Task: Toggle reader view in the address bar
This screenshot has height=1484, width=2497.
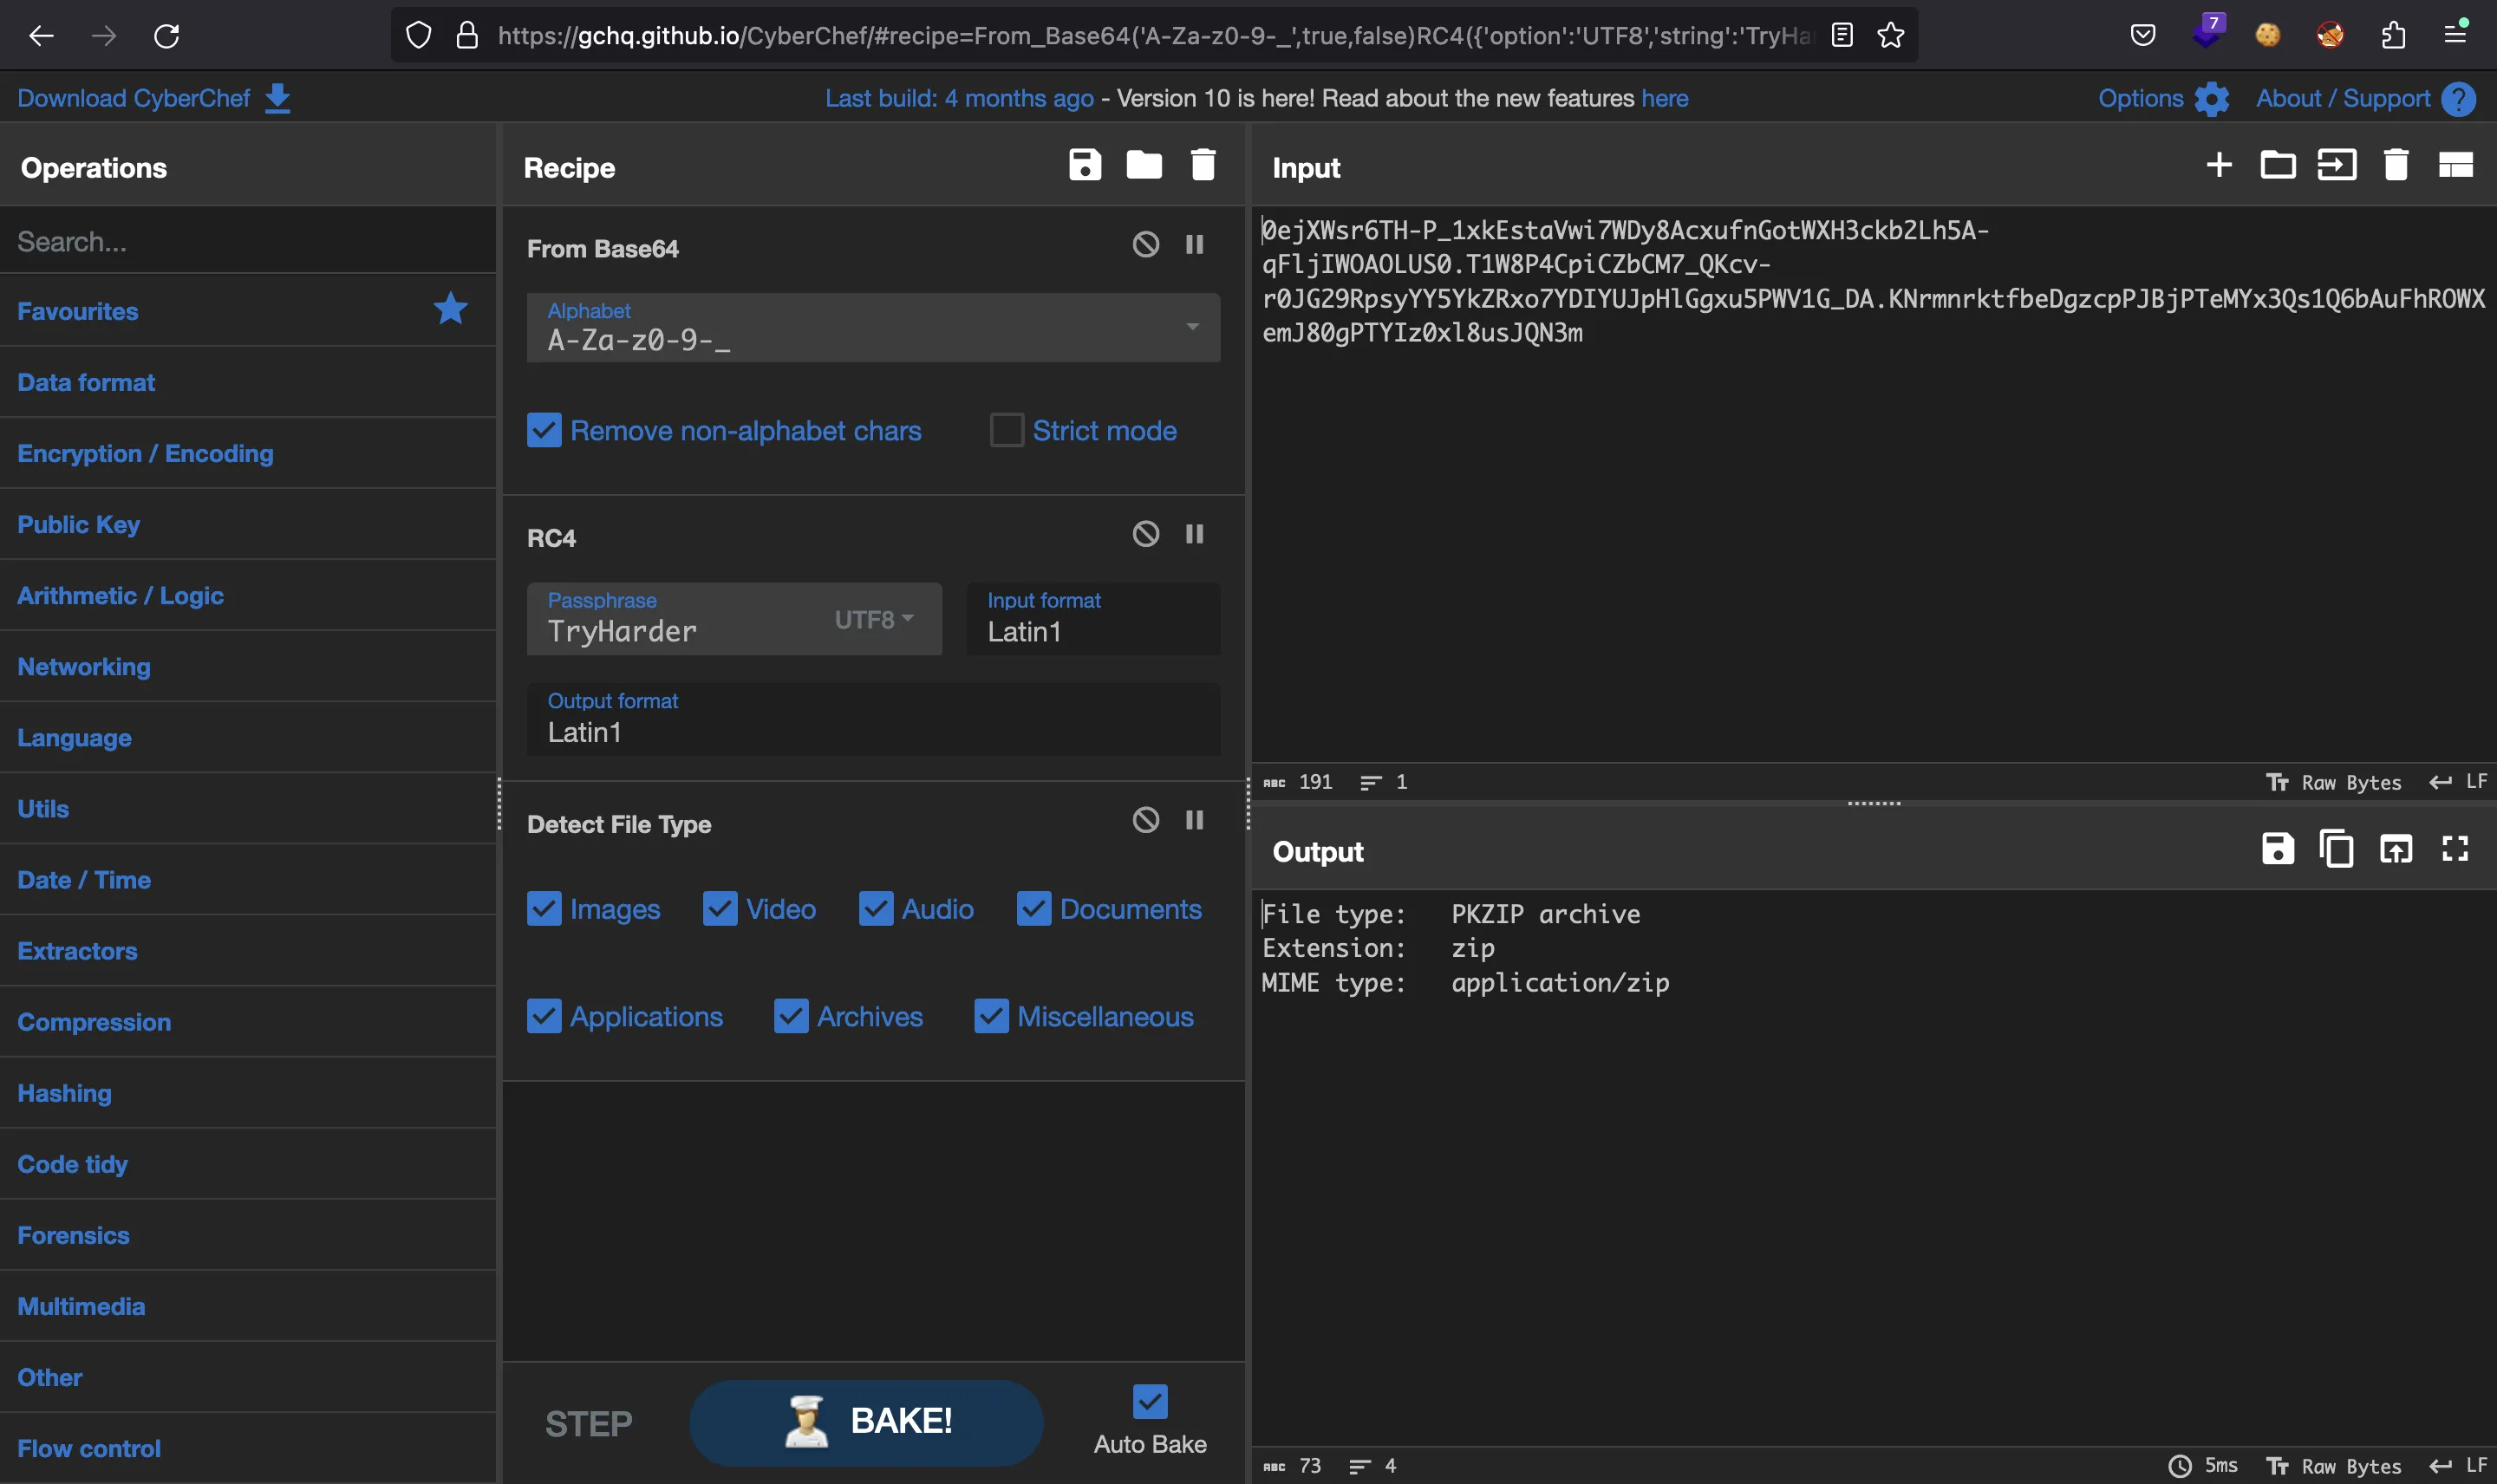Action: coord(1842,36)
